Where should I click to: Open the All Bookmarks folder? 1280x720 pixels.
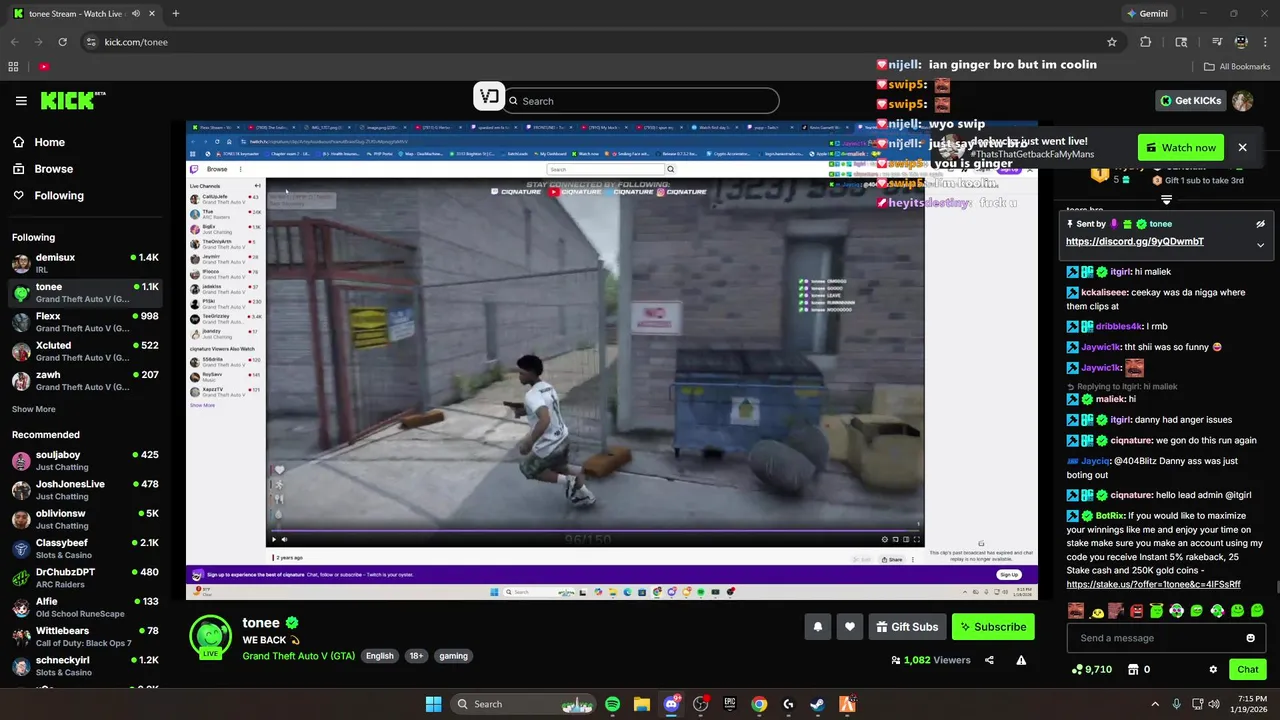tap(1237, 67)
